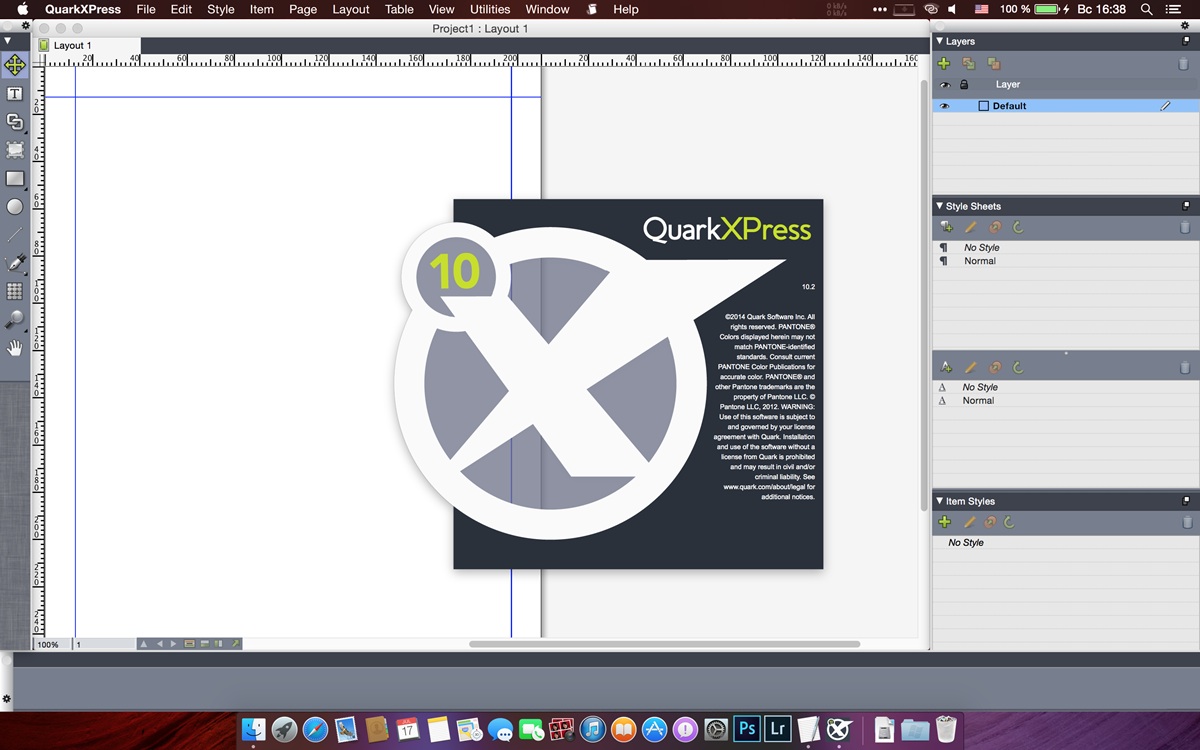This screenshot has width=1200, height=750.
Task: Click the horizontal scrollbar
Action: coord(664,644)
